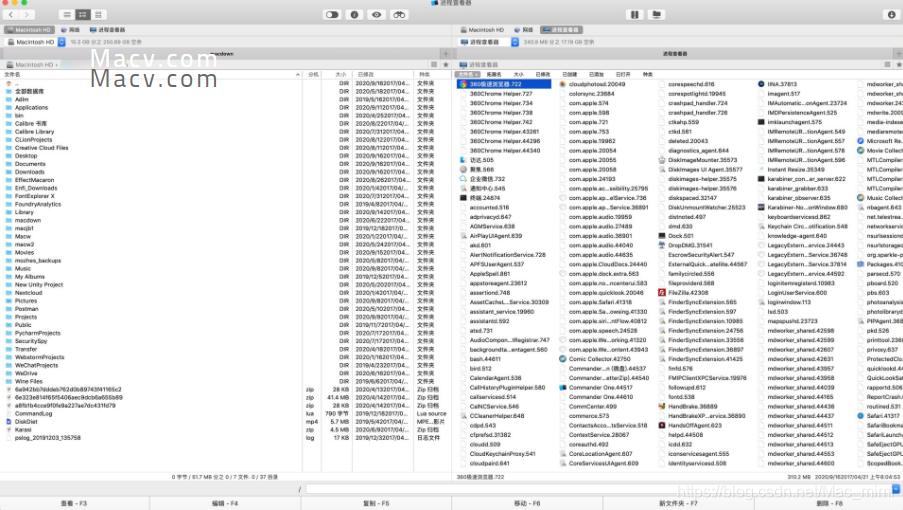Open command line history dropdown arrow

coord(896,489)
